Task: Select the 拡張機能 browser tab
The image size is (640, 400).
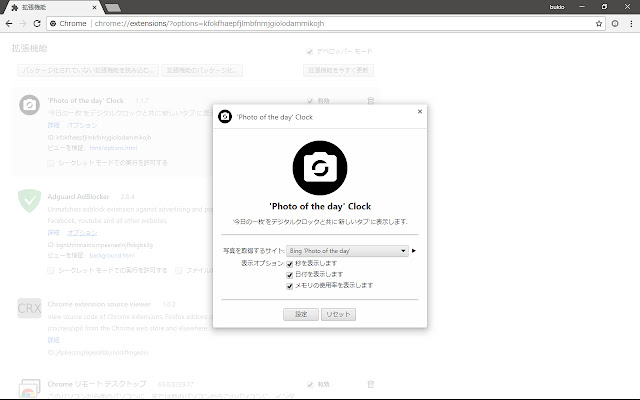Action: coord(52,7)
